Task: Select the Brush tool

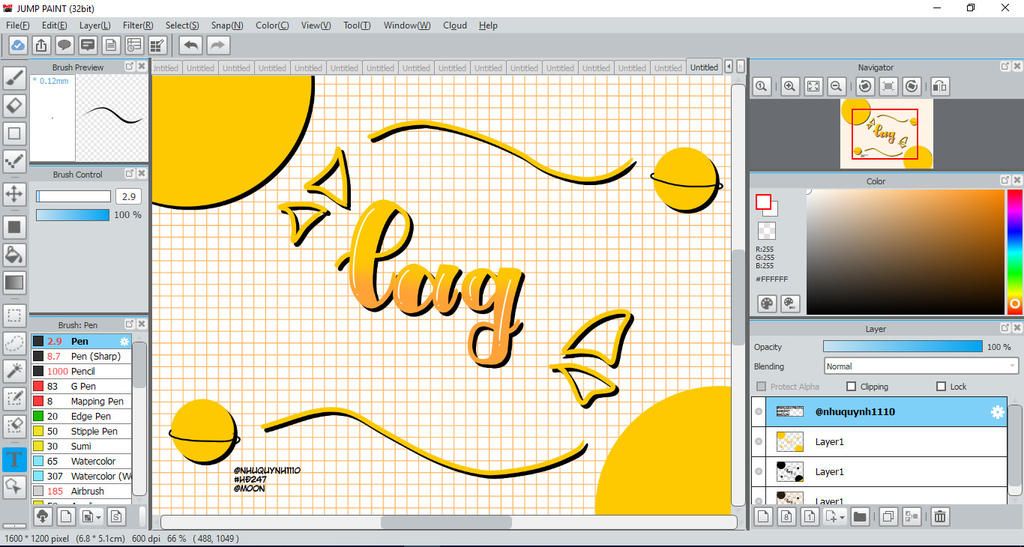Action: point(14,77)
